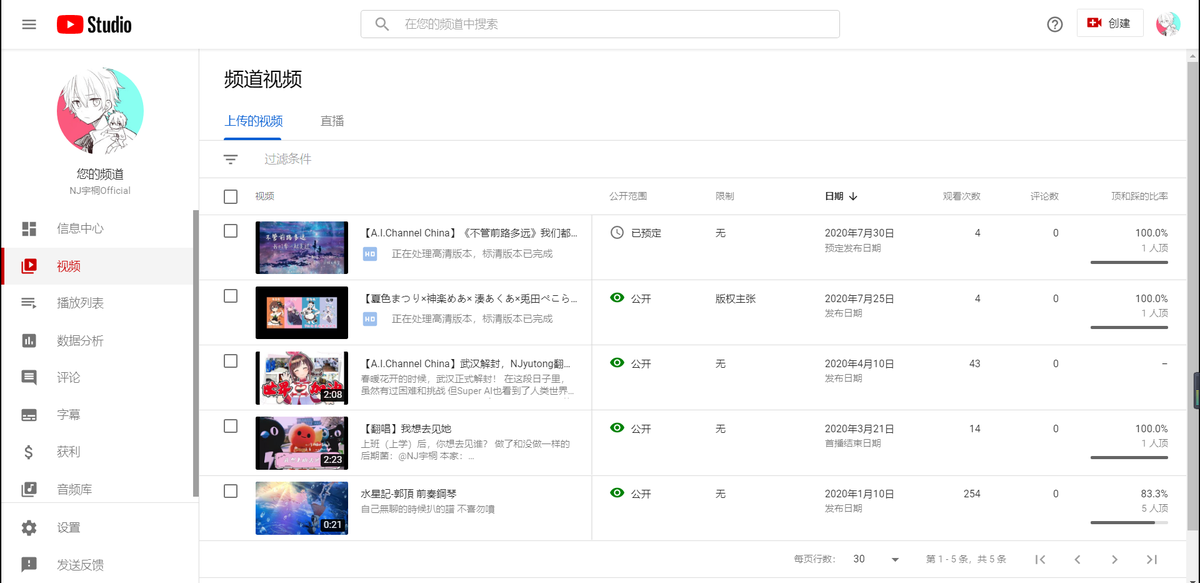
Task: Click the 评论数 column header
Action: click(x=1044, y=196)
